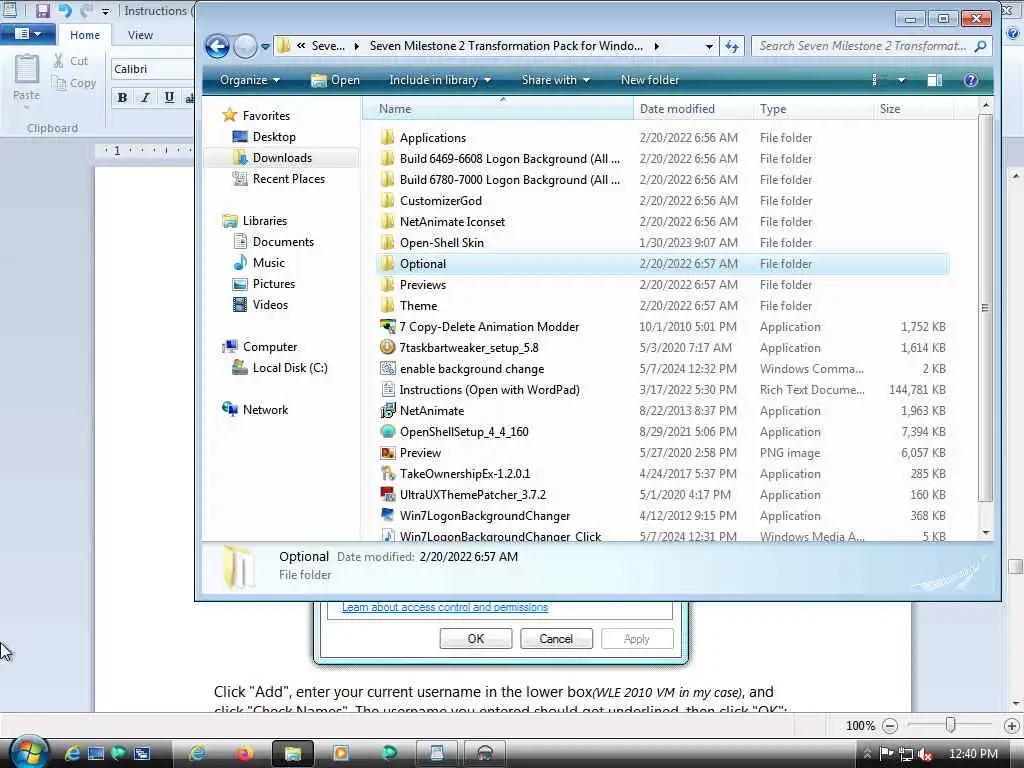Image resolution: width=1024 pixels, height=768 pixels.
Task: Click the muted volume tray icon
Action: click(x=925, y=754)
